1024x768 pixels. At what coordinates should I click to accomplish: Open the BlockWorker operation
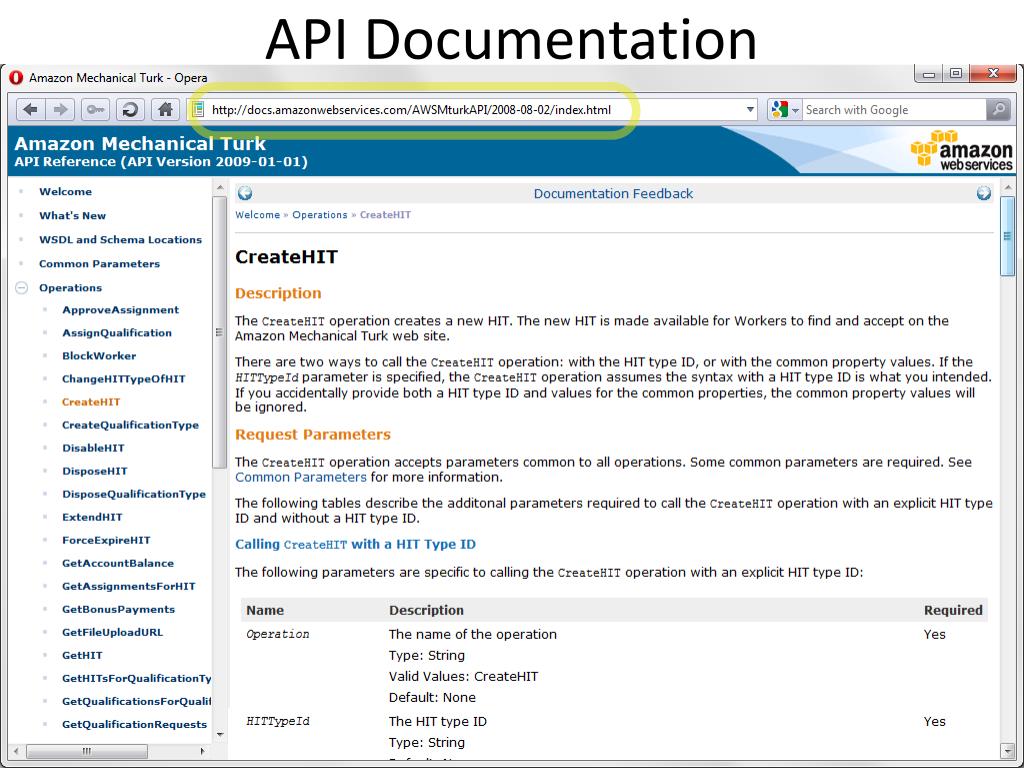[x=99, y=356]
